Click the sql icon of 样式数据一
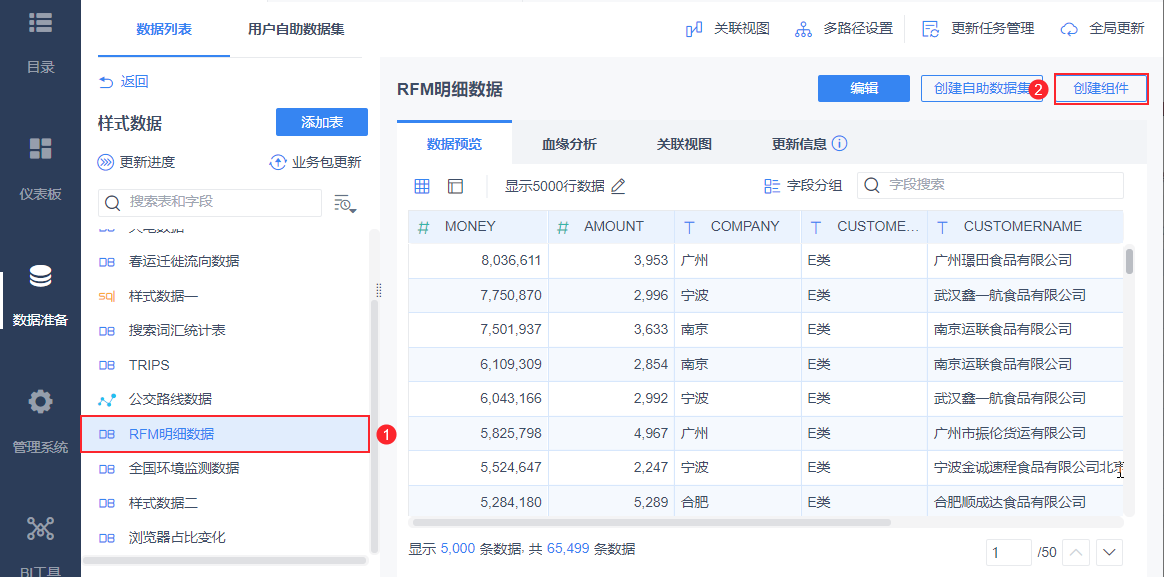The height and width of the screenshot is (577, 1164). coord(107,296)
